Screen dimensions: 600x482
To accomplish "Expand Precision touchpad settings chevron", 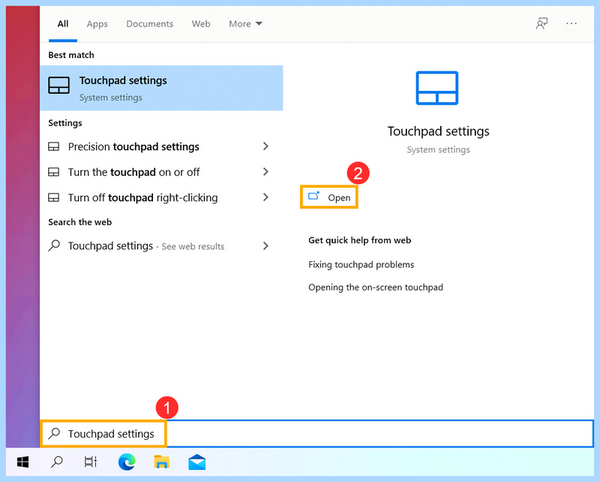I will pyautogui.click(x=266, y=146).
